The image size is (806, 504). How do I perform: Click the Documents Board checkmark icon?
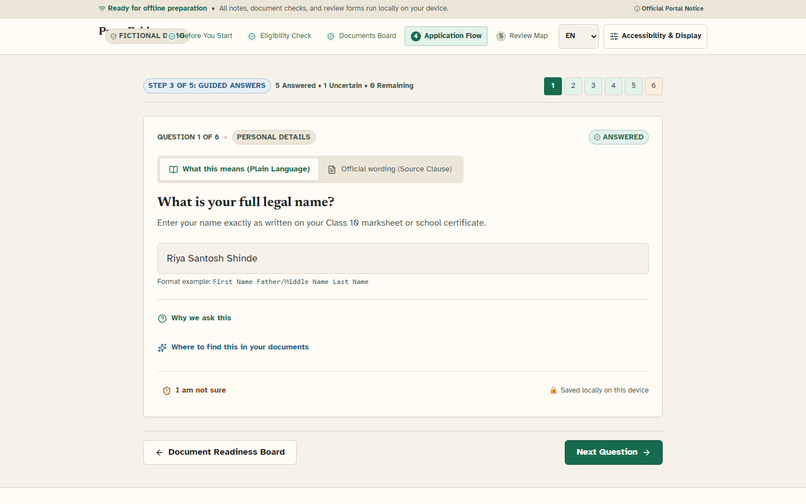pyautogui.click(x=331, y=36)
